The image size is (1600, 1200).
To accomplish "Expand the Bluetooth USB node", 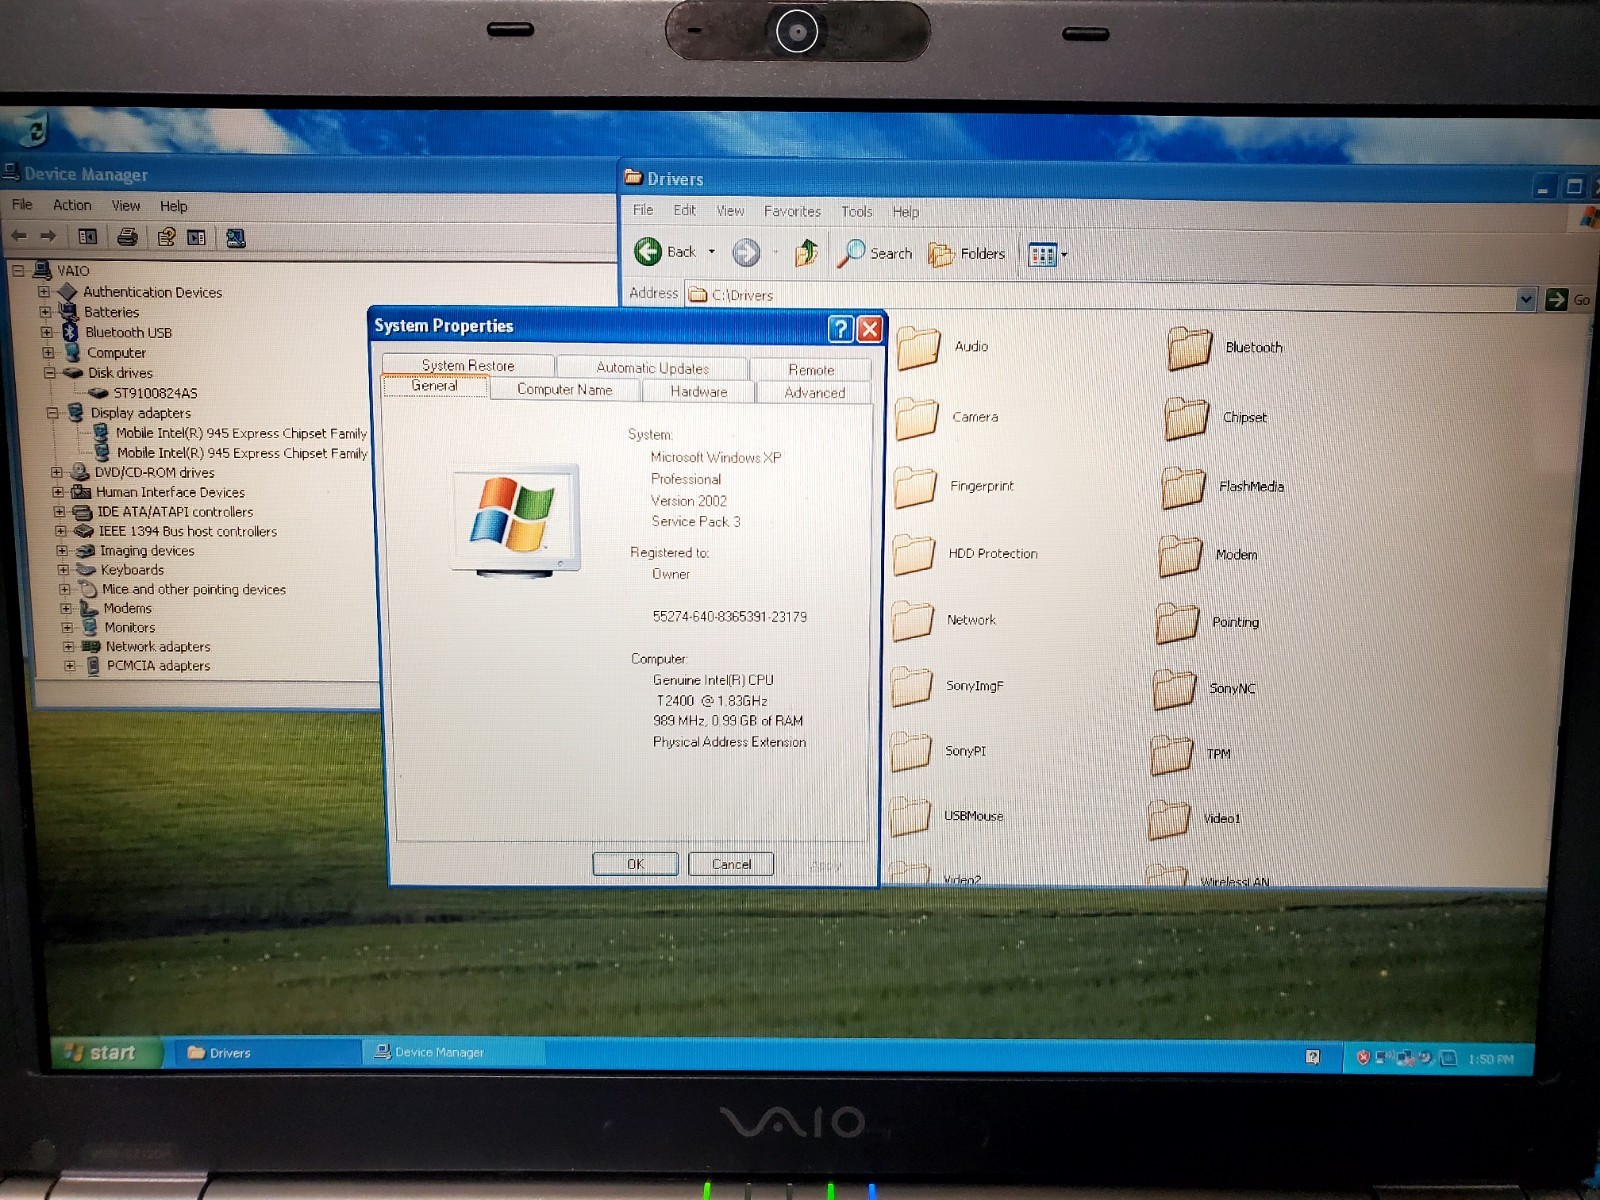I will point(46,332).
